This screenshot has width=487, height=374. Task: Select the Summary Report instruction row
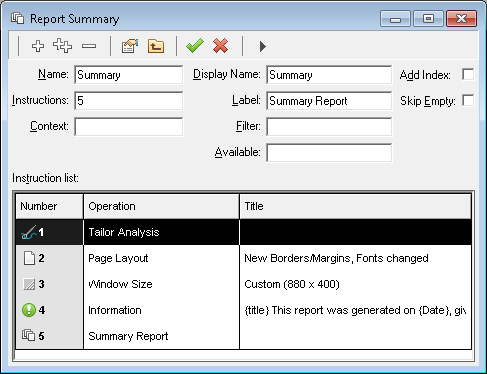(x=243, y=336)
